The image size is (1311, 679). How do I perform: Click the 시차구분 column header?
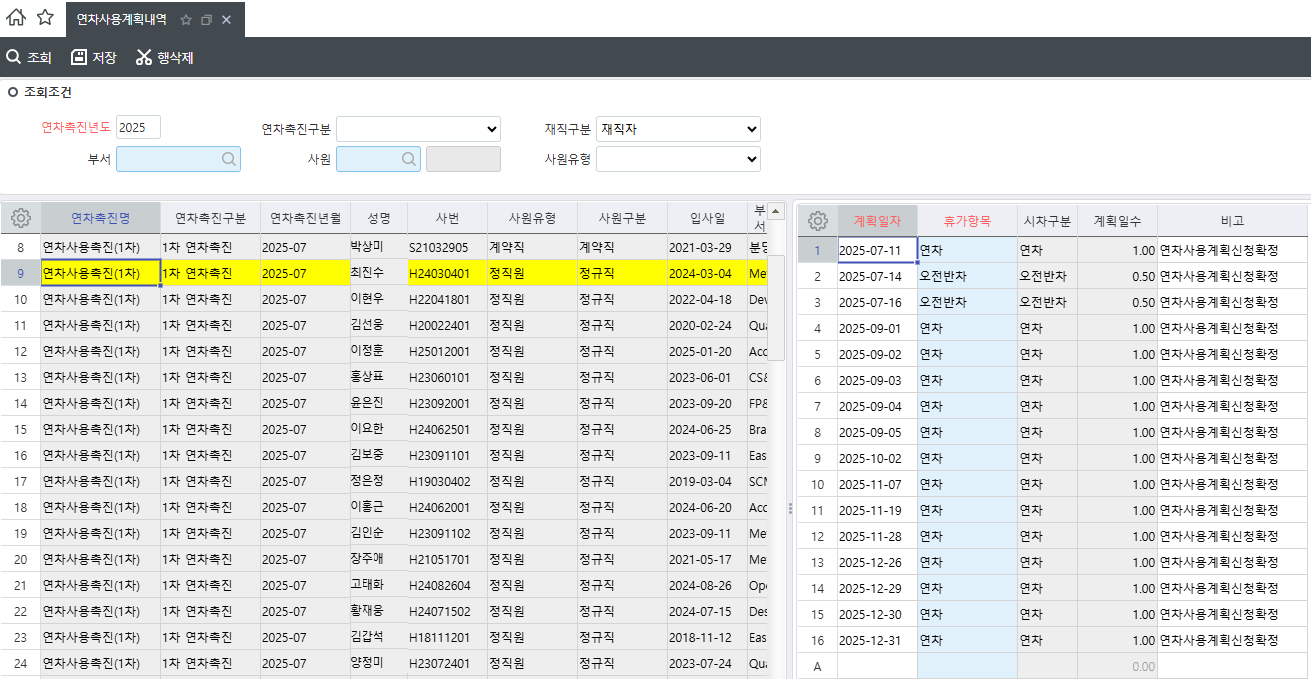tap(1047, 220)
